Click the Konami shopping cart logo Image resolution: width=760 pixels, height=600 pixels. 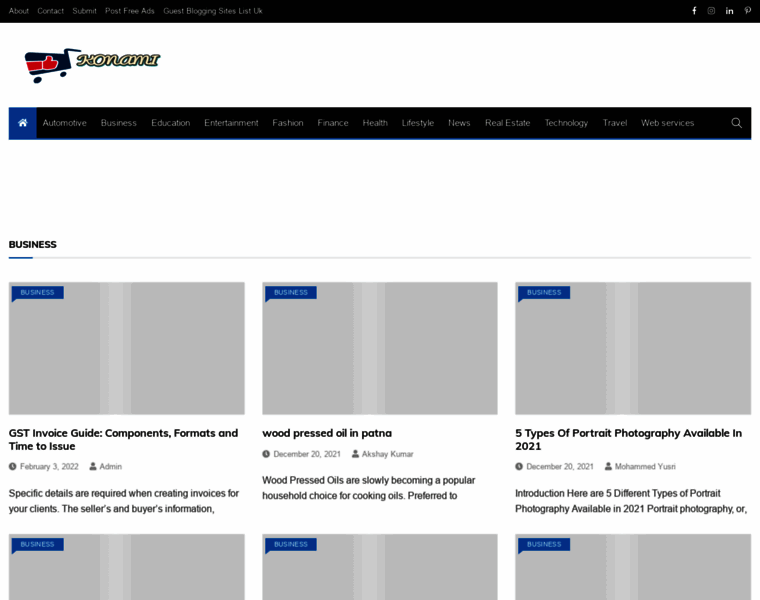click(x=92, y=65)
